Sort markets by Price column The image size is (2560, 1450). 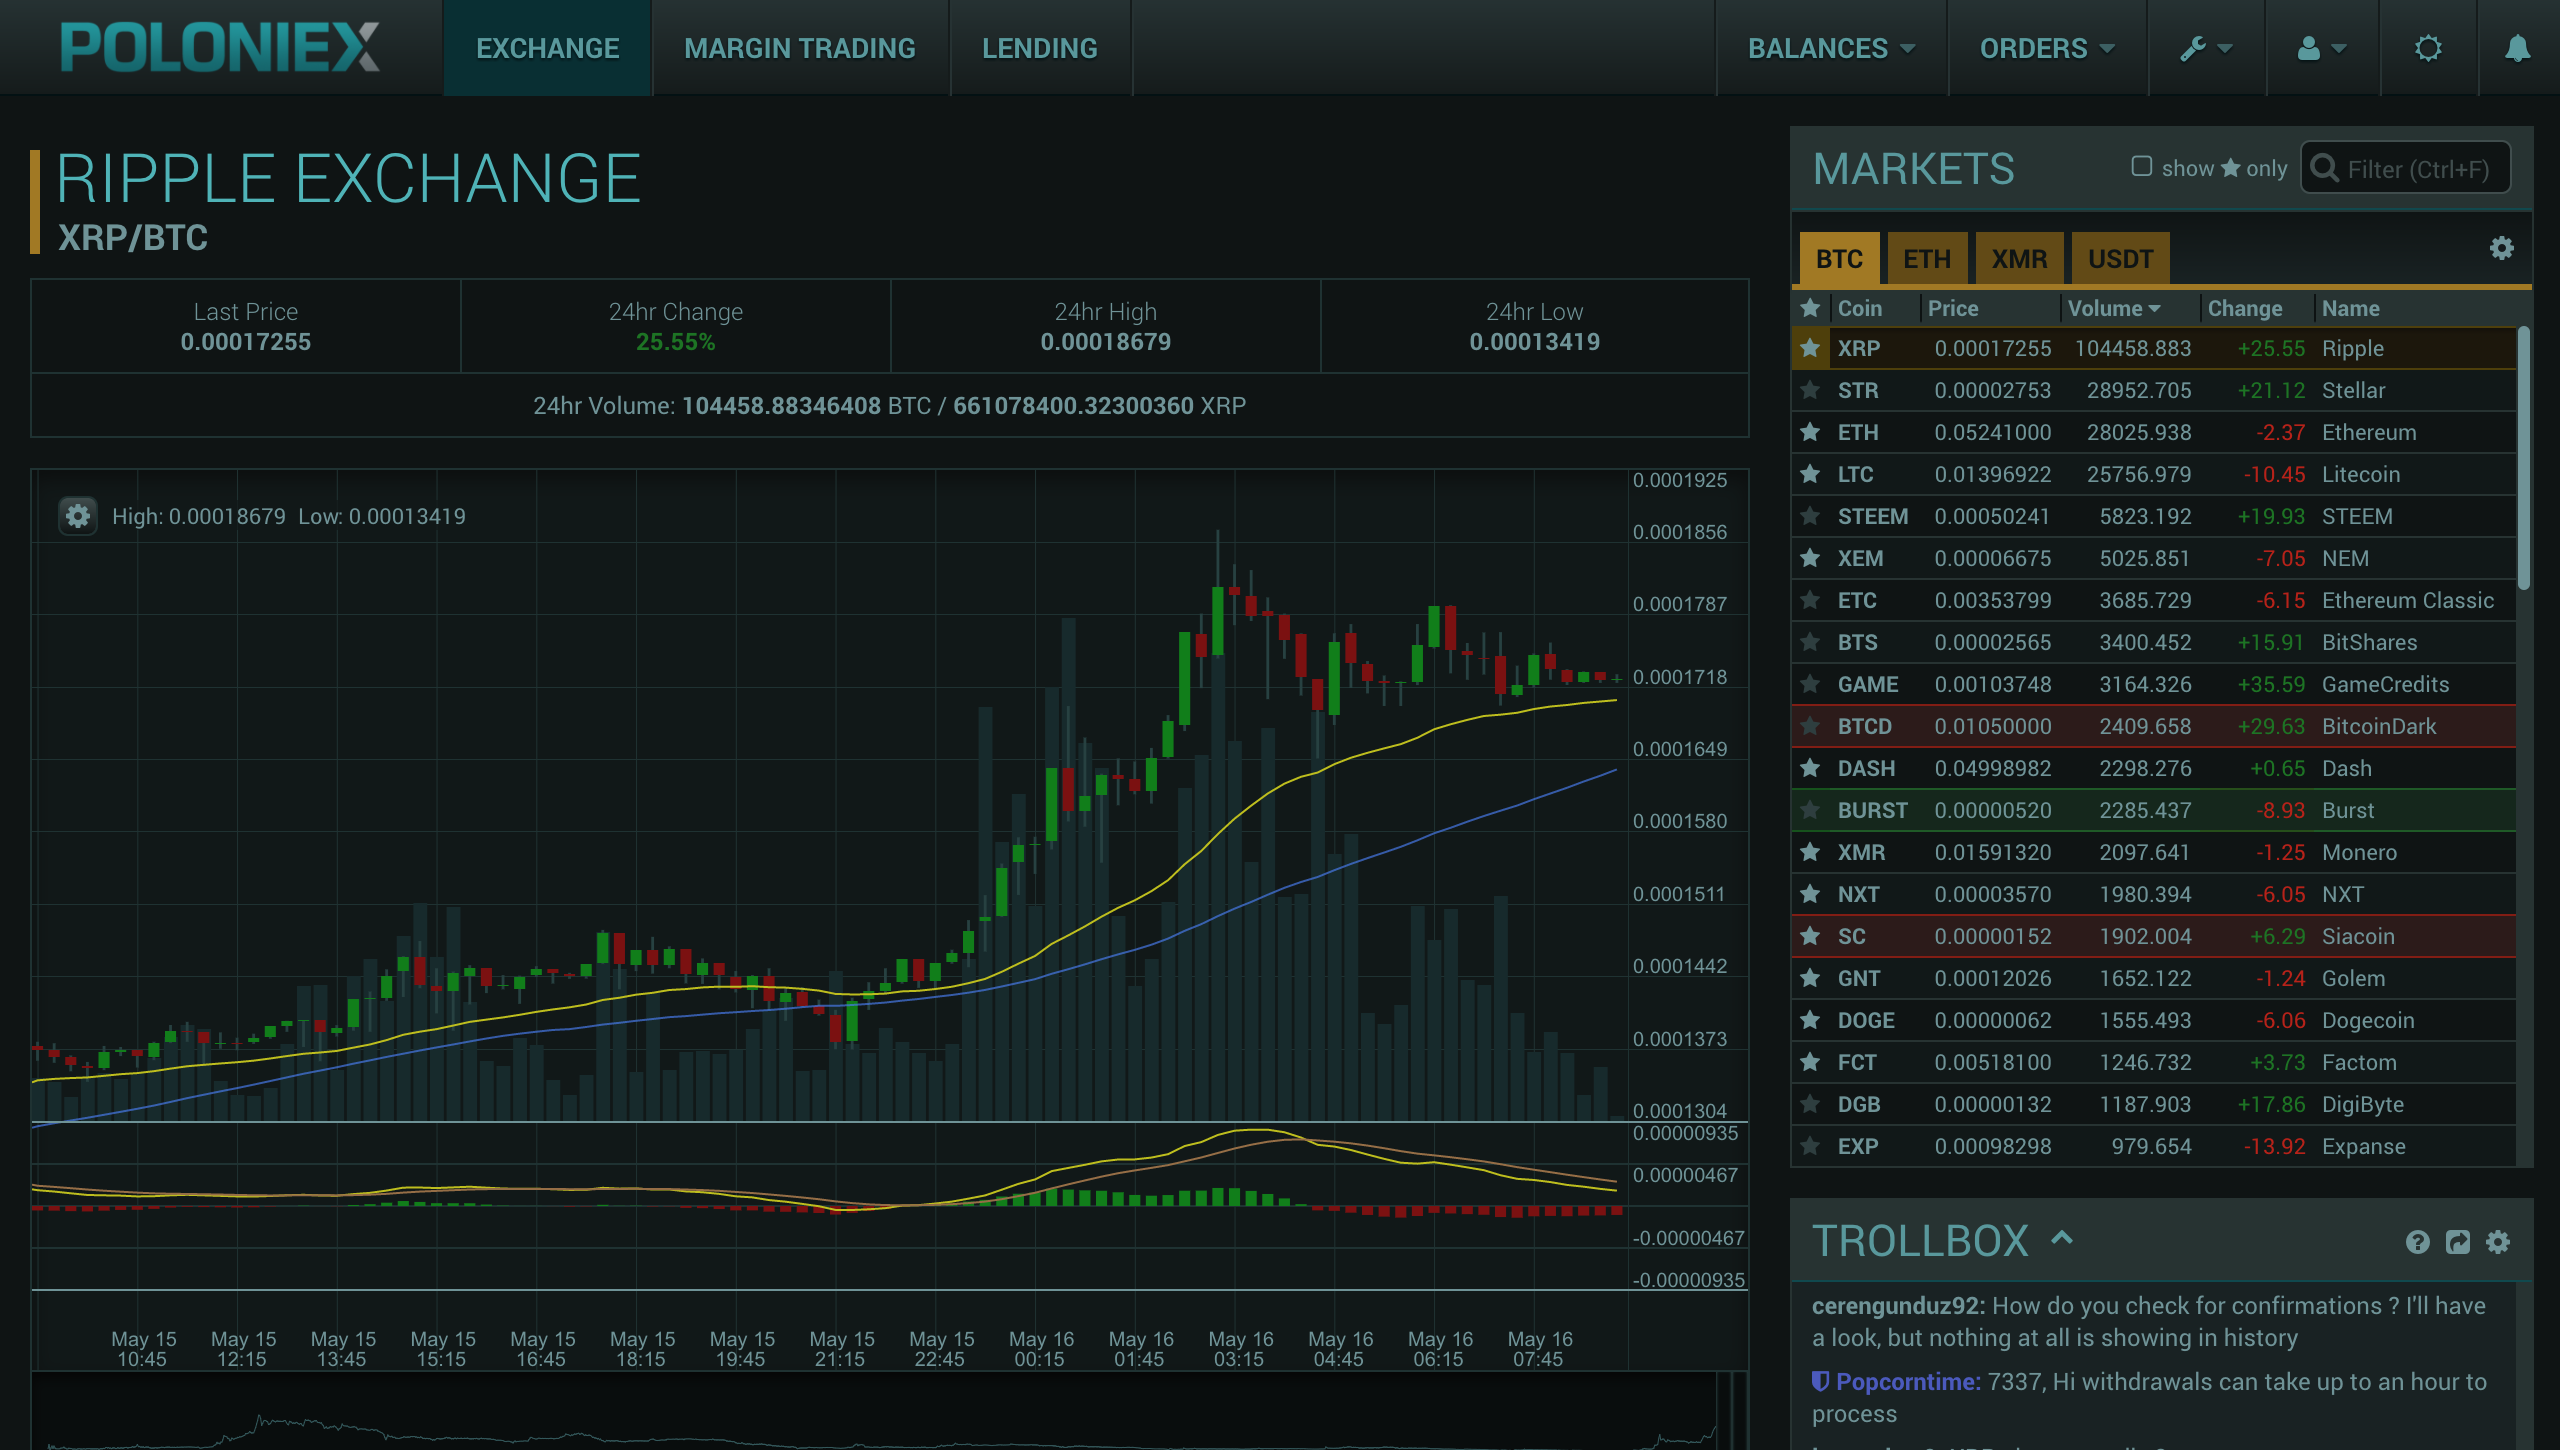(1952, 308)
